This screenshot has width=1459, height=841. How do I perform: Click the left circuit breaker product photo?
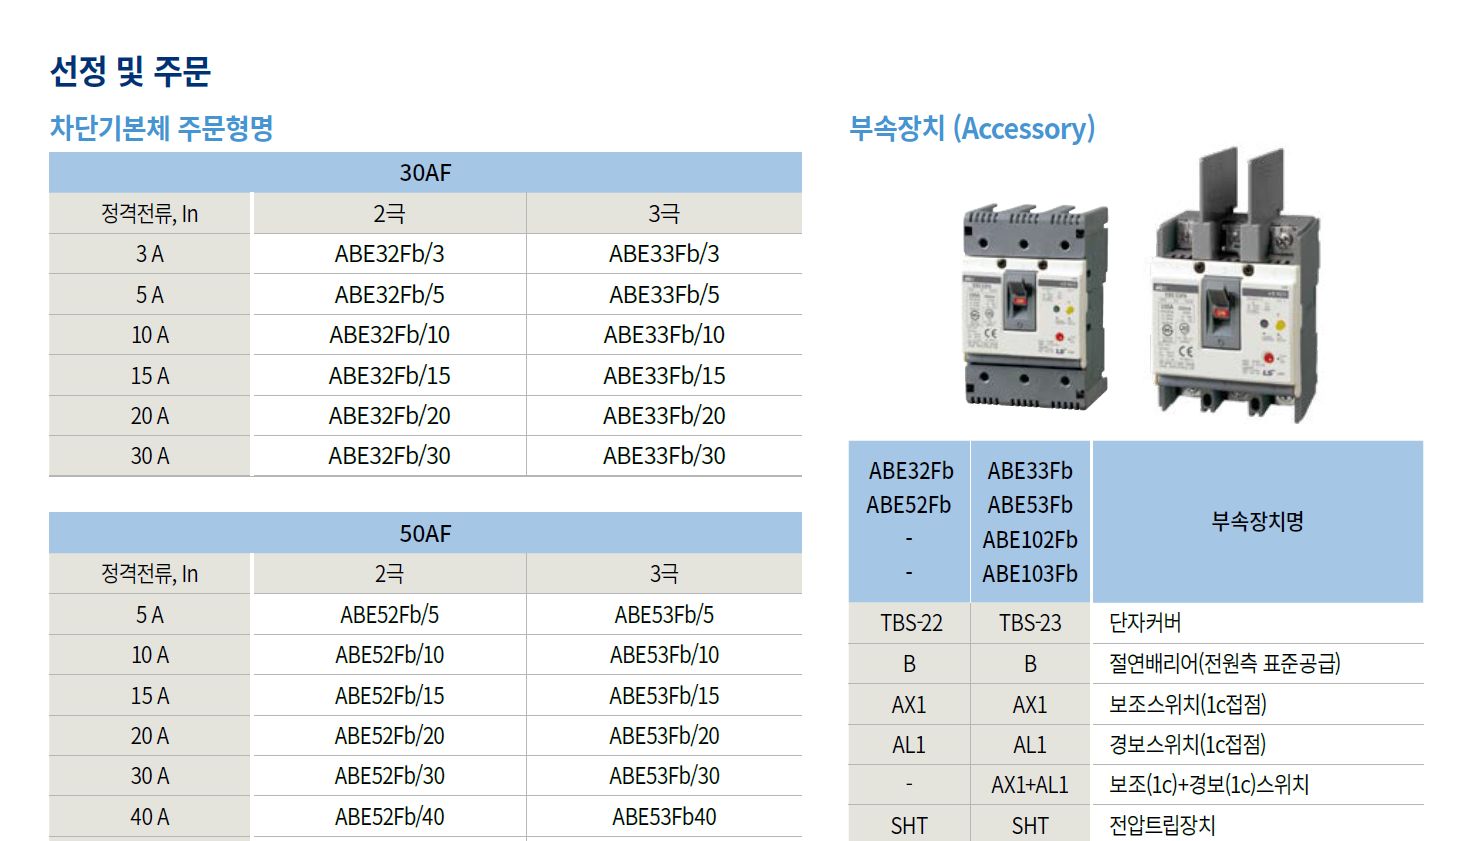coord(1035,306)
